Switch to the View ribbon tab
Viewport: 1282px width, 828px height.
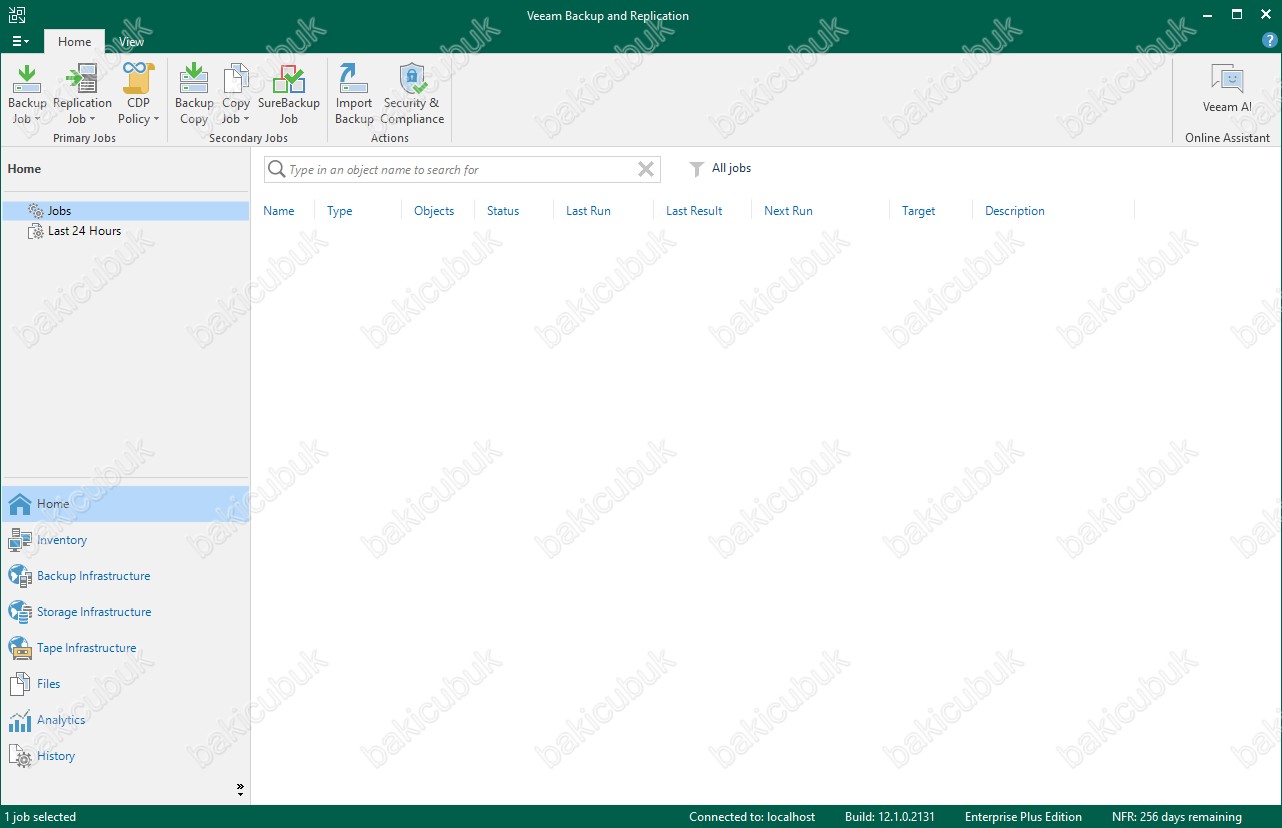[x=131, y=42]
